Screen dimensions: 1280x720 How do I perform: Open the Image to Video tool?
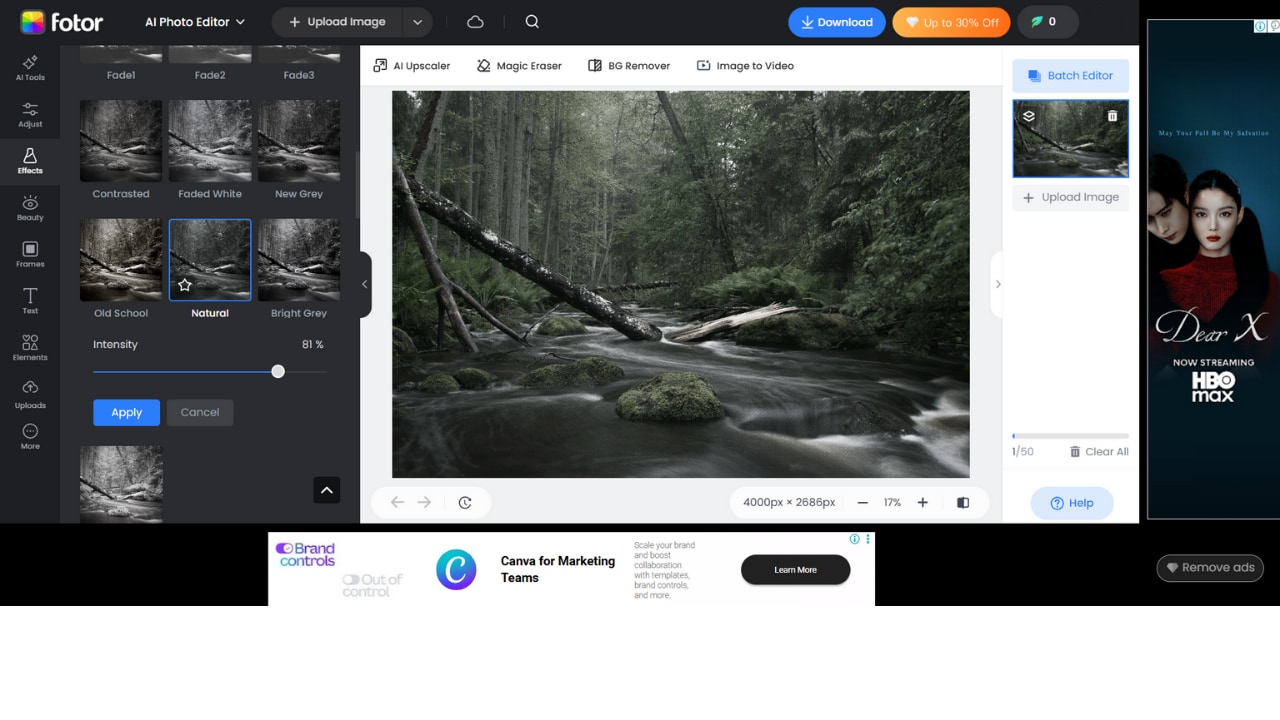[x=745, y=66]
